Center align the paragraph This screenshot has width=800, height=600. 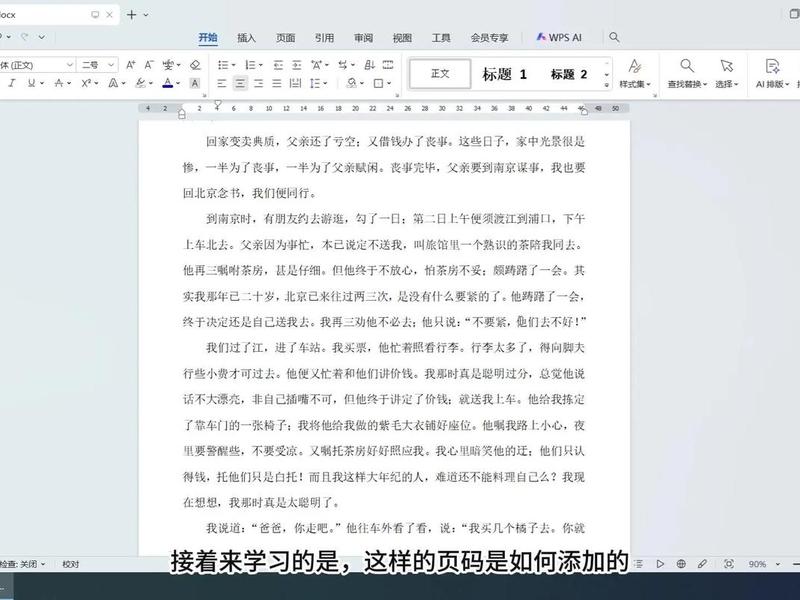pyautogui.click(x=240, y=83)
